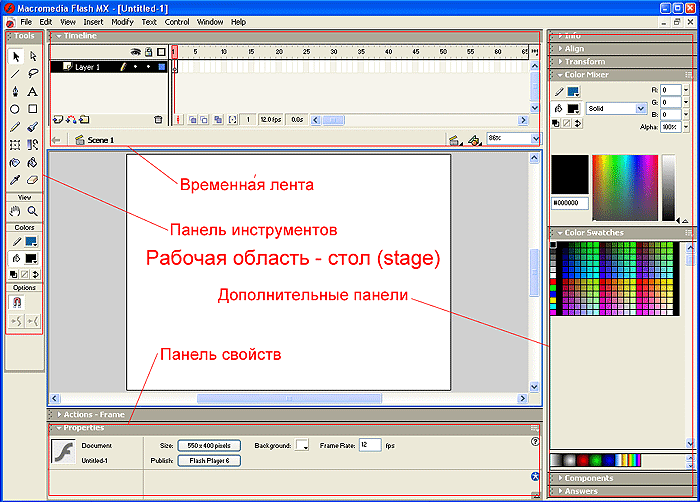Toggle show all layers as outlines
The width and height of the screenshot is (700, 502).
161,52
